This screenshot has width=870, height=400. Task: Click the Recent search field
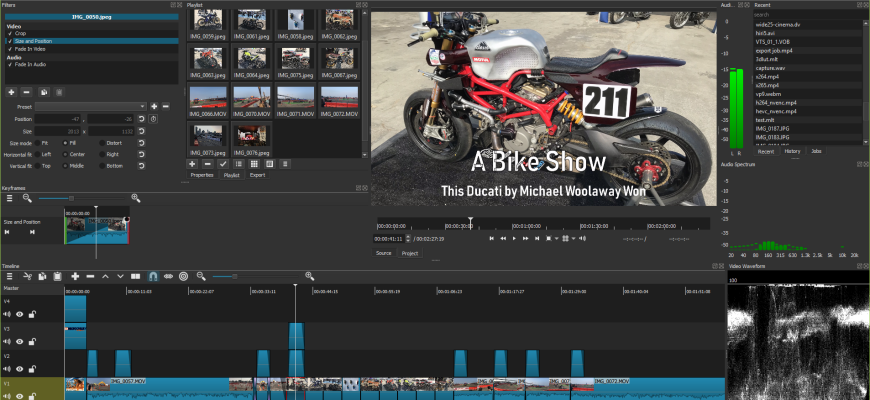tap(808, 15)
